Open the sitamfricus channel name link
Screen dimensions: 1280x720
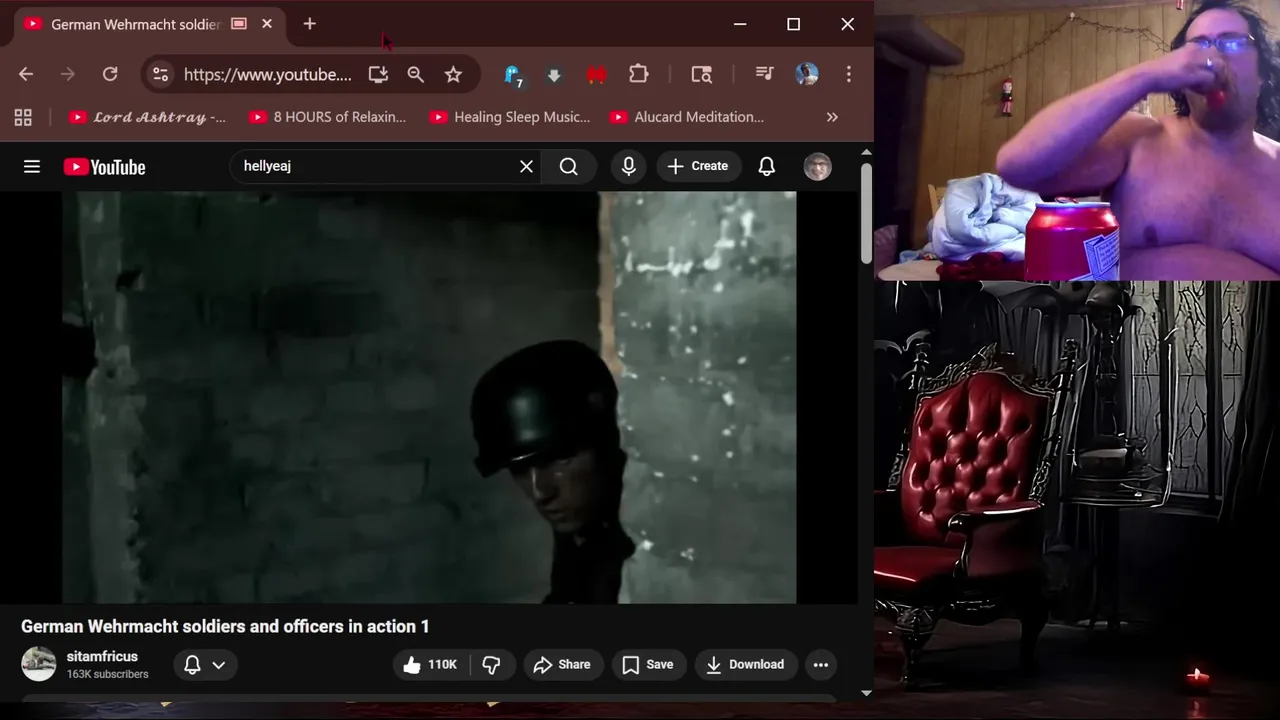[102, 657]
